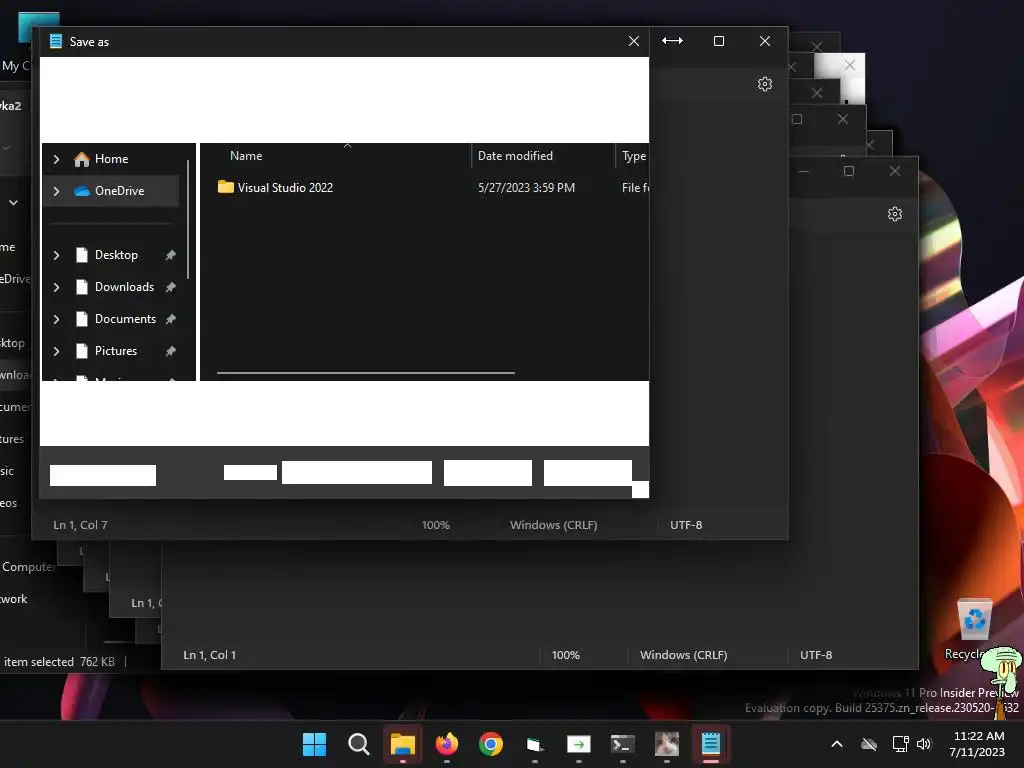Click UTF-8 in back Notepad window
Screen dimensions: 1024x768
coord(816,655)
